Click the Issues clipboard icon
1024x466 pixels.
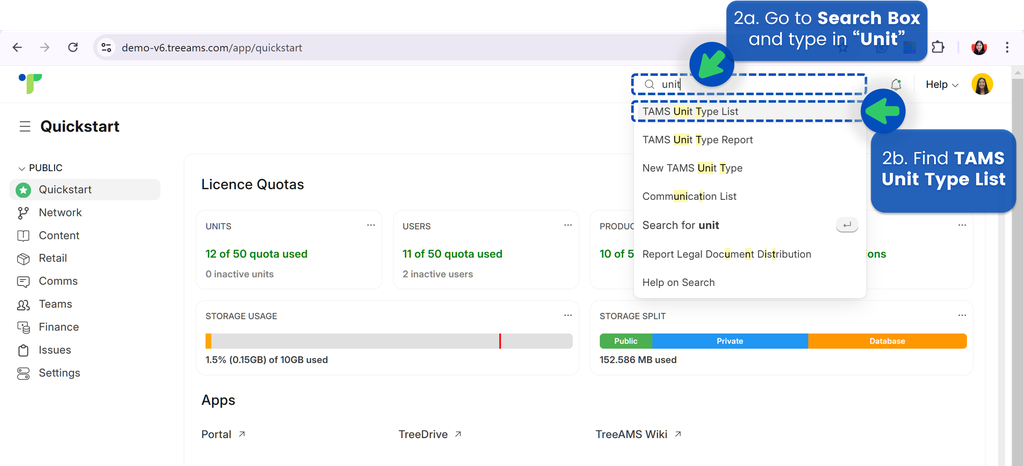(x=24, y=350)
